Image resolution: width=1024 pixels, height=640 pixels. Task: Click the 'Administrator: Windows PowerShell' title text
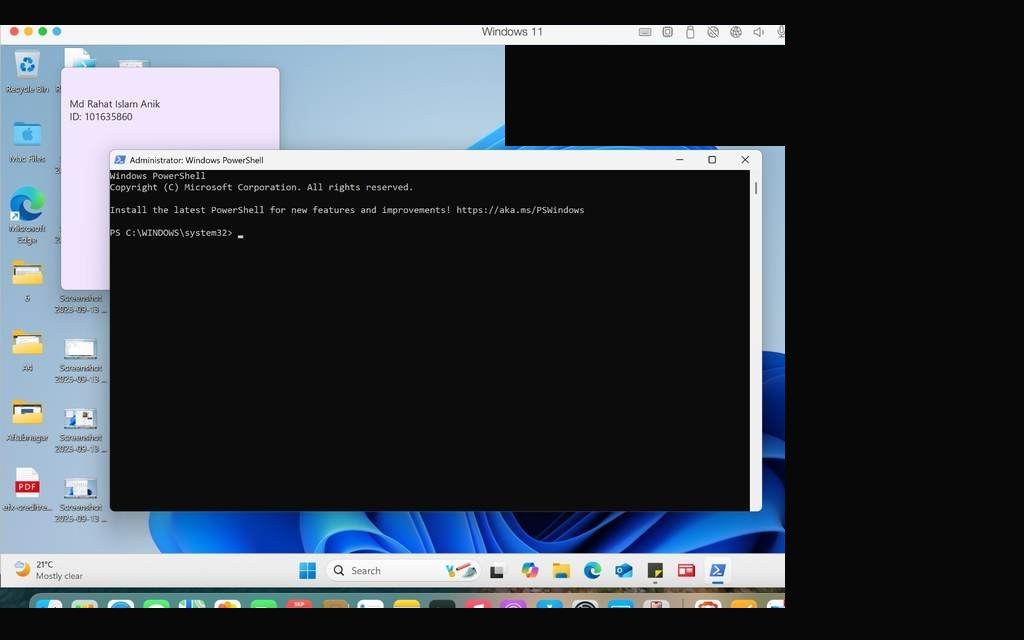point(196,160)
